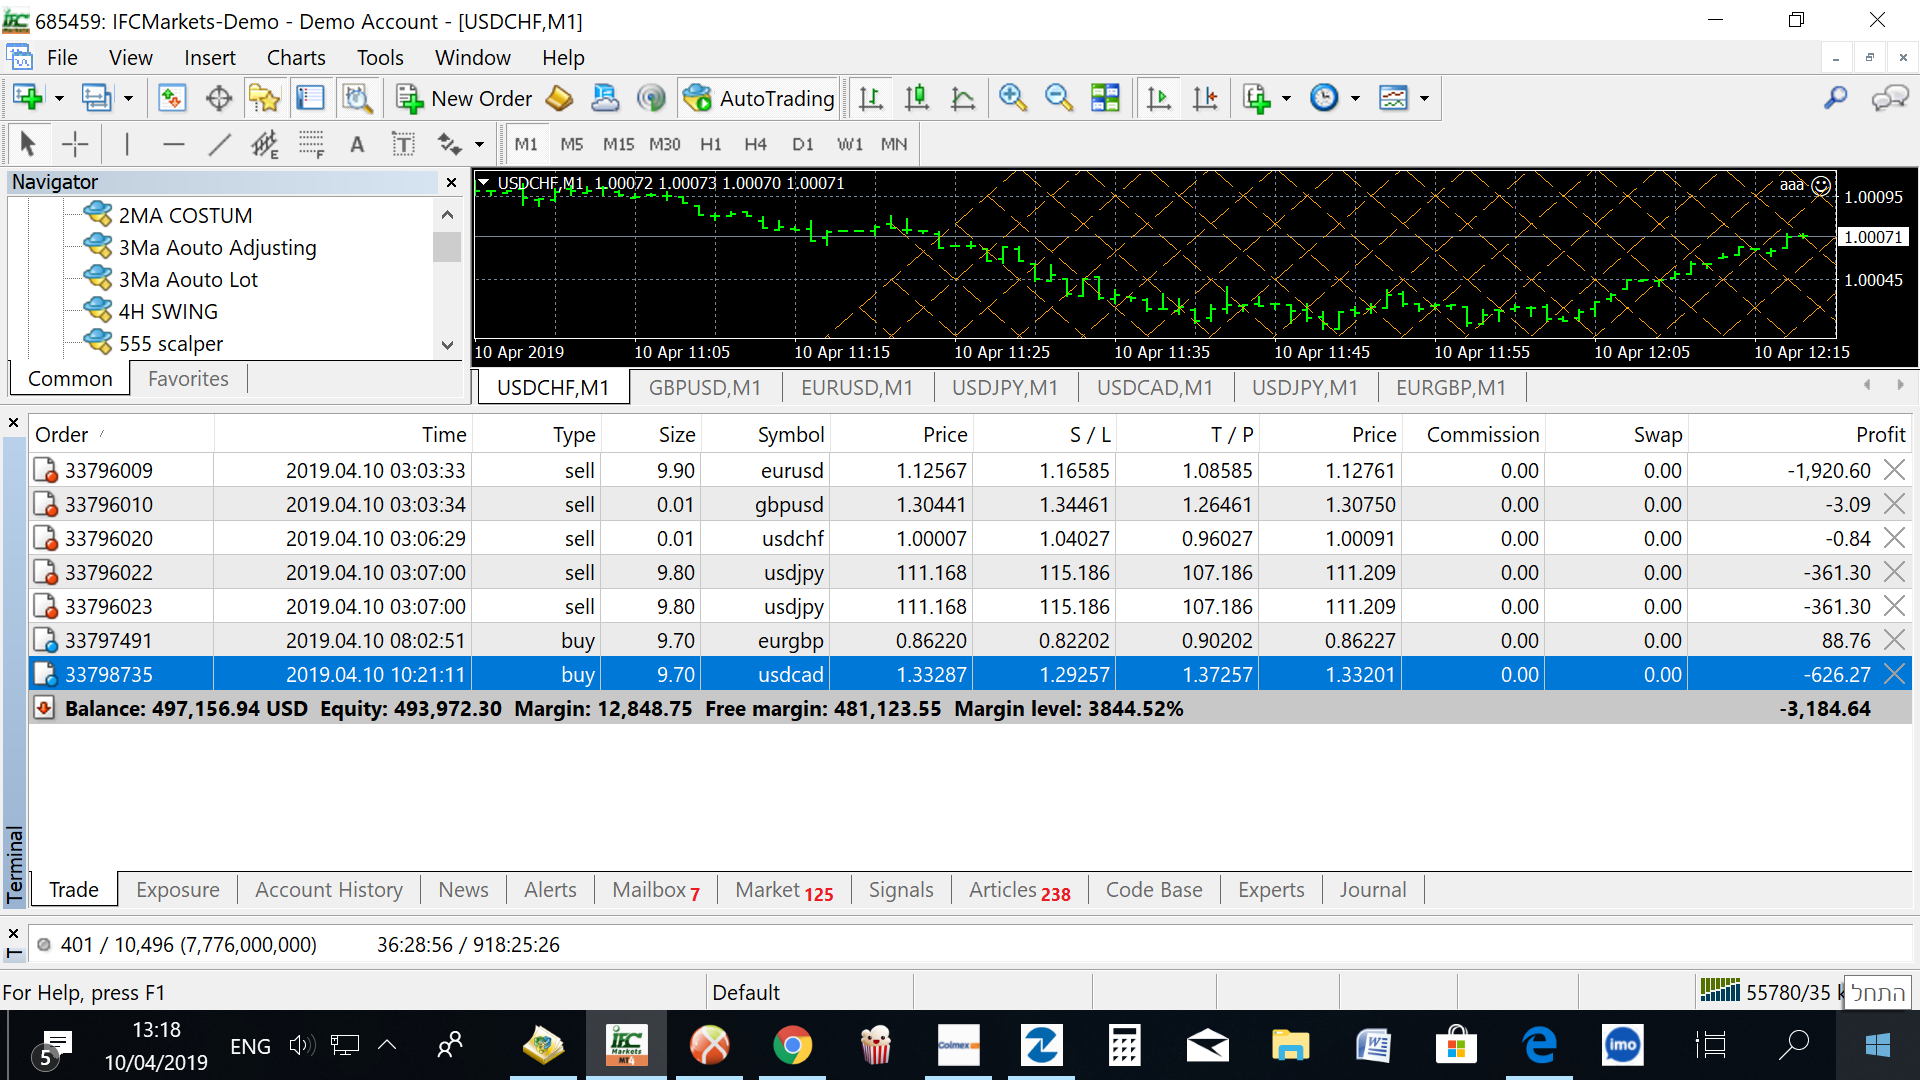Image resolution: width=1920 pixels, height=1080 pixels.
Task: Open the arrows objects dropdown
Action: point(479,144)
